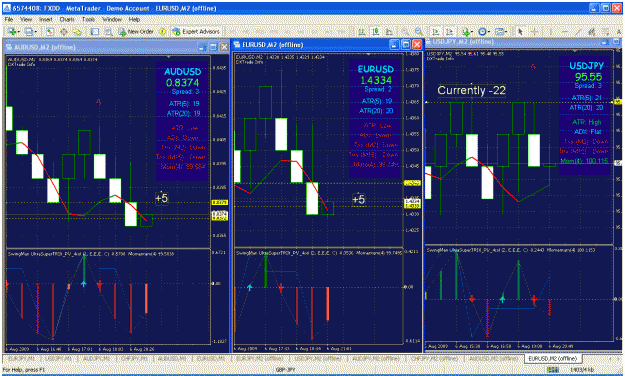Image resolution: width=625 pixels, height=376 pixels.
Task: Click the "Currently -22" label on USDJPY chart
Action: click(x=471, y=91)
